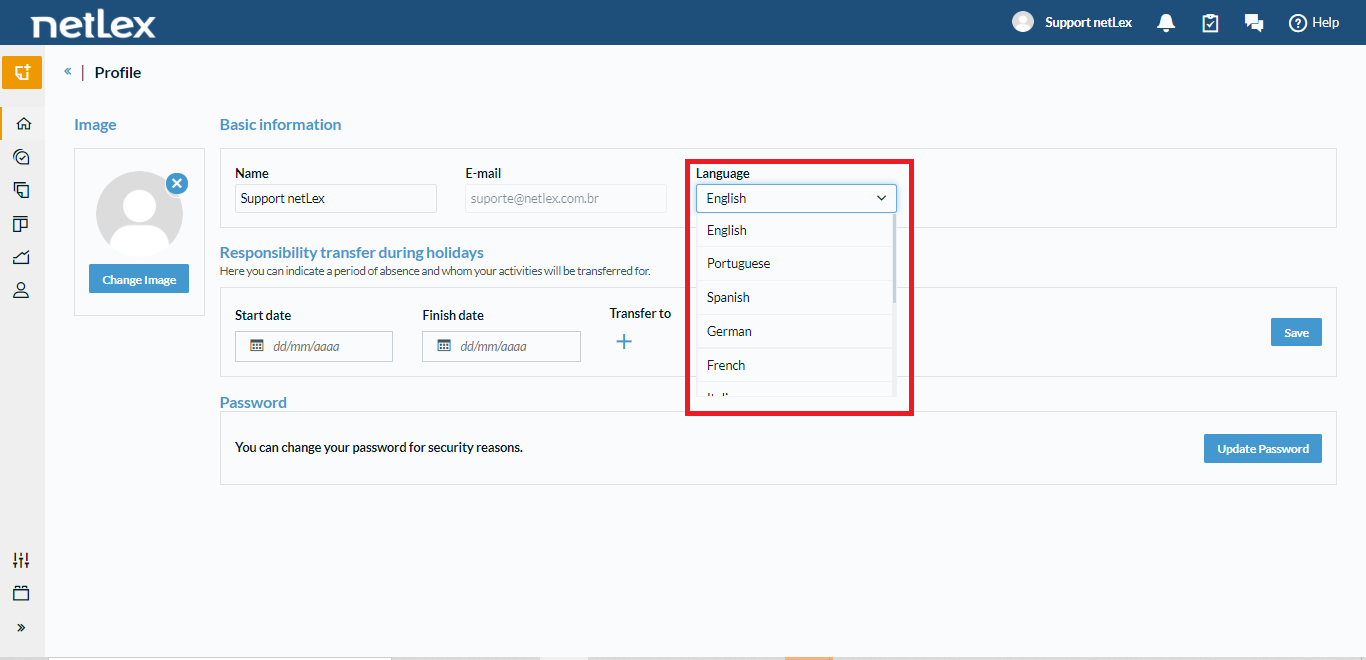Add a Transfer to person with plus icon
The image size is (1366, 660).
tap(624, 342)
